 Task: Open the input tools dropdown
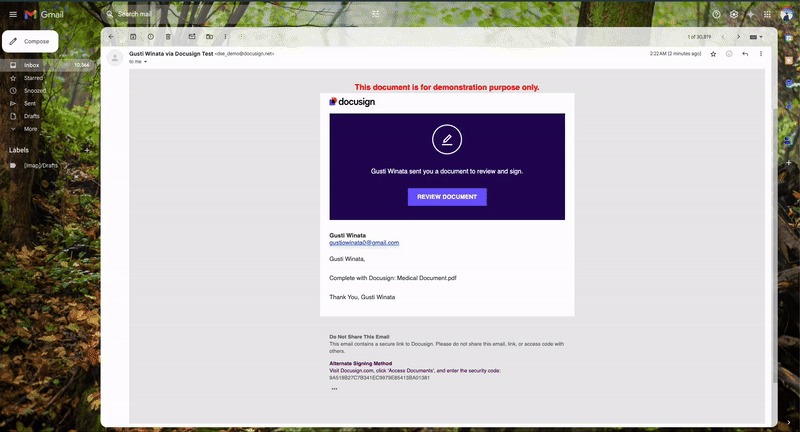click(756, 37)
